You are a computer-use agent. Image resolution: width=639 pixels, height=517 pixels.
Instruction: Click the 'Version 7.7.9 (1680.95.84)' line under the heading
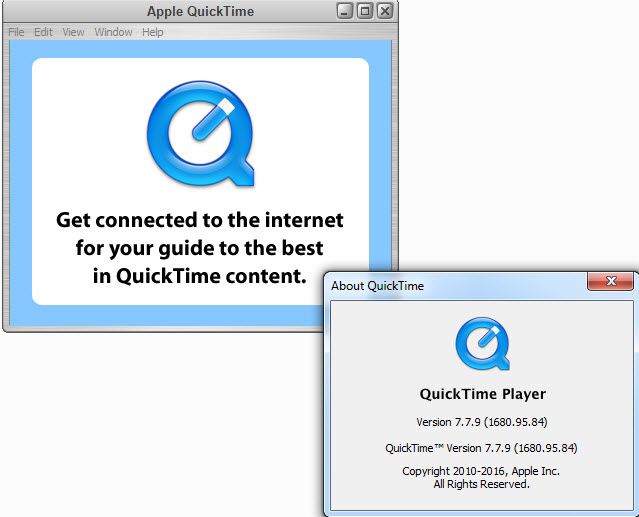click(482, 422)
